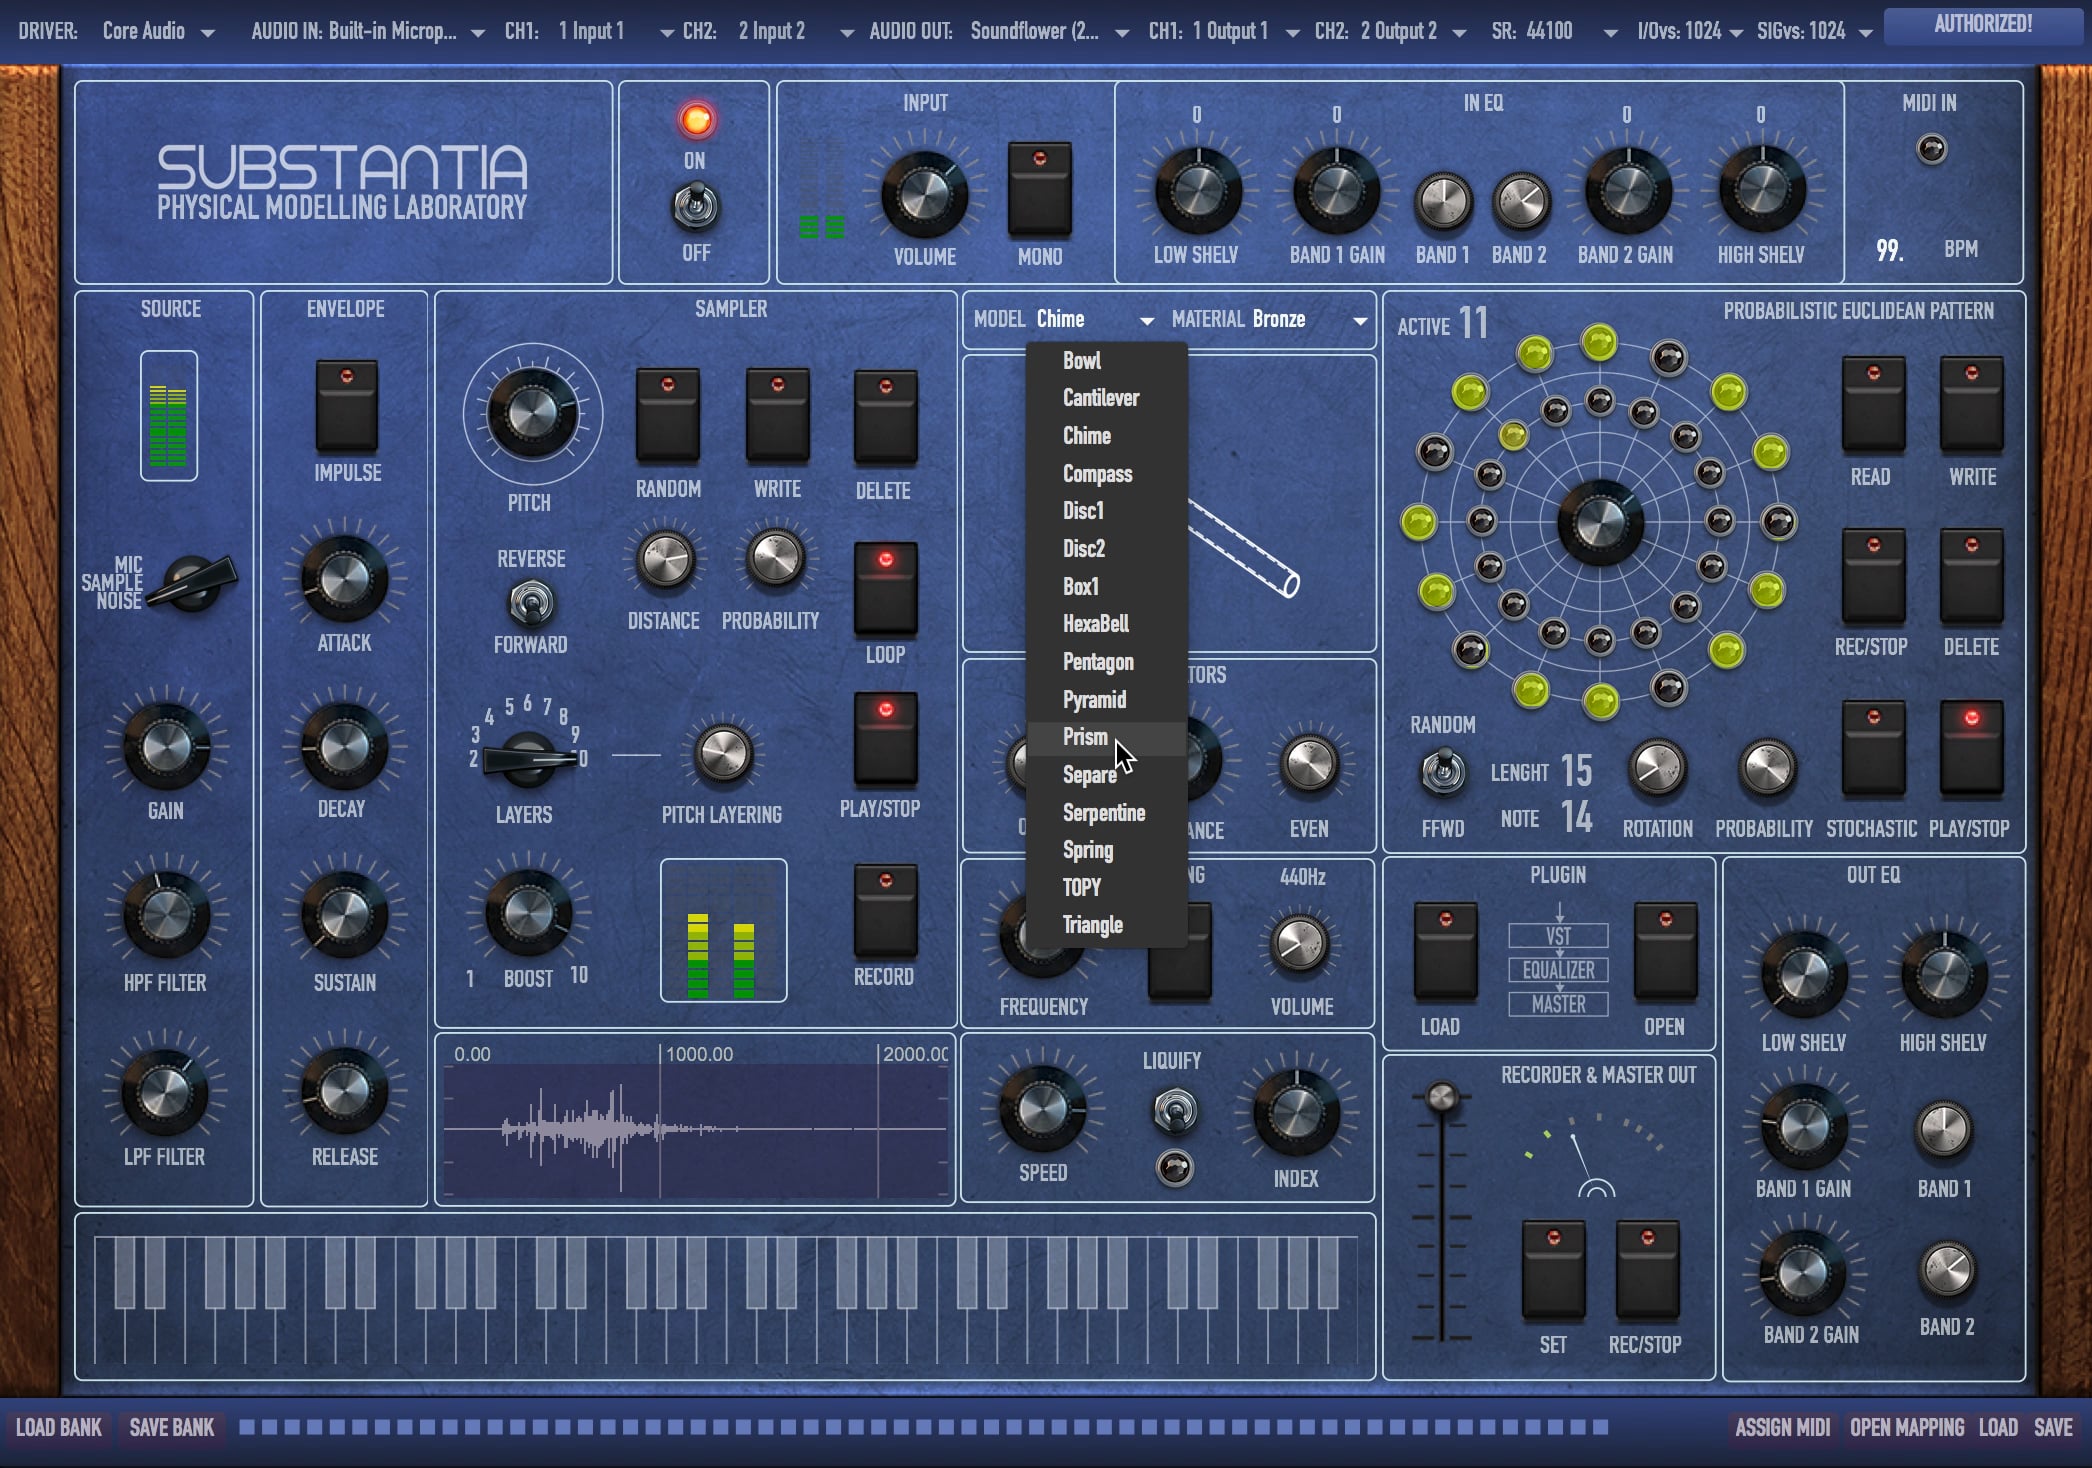Open the AUDIO IN device dropdown
2092x1468 pixels.
point(405,31)
